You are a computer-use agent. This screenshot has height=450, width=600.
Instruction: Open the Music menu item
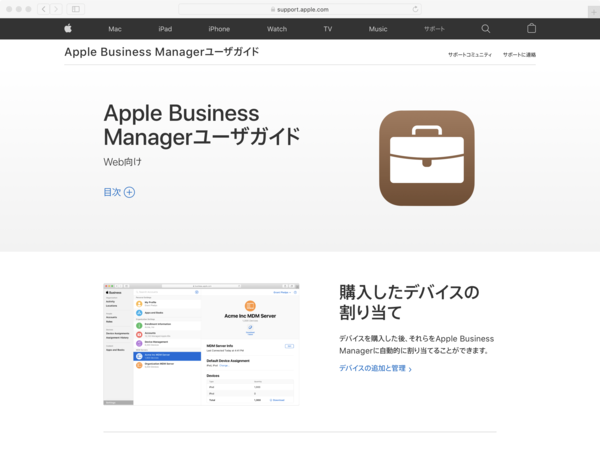point(378,29)
